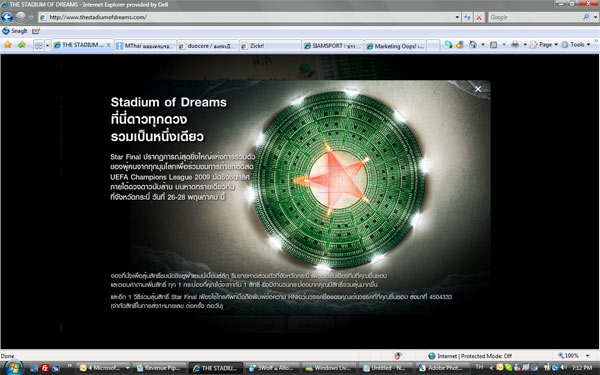
Task: Open the search provider dropdown arrow
Action: 595,17
